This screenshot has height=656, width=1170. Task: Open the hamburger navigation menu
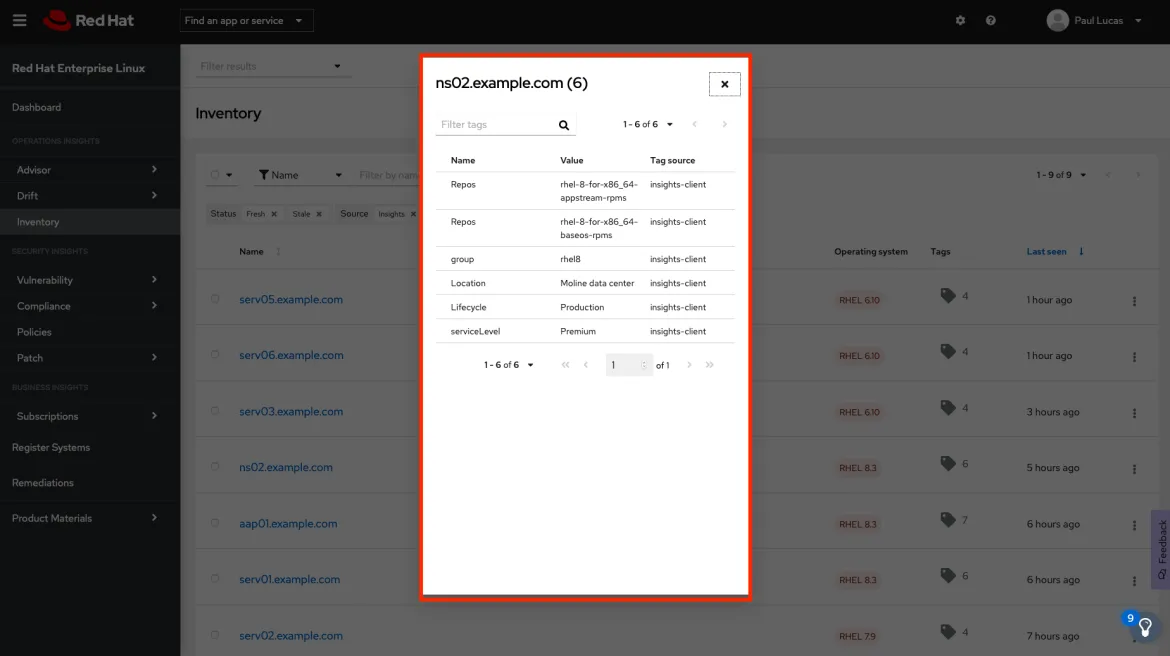tap(20, 20)
